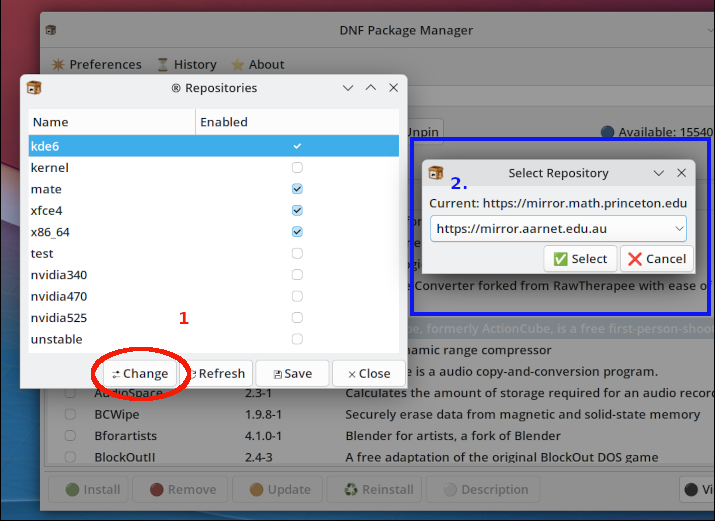This screenshot has height=521, width=715.
Task: Disable the mate repository checkbox
Action: tap(297, 189)
